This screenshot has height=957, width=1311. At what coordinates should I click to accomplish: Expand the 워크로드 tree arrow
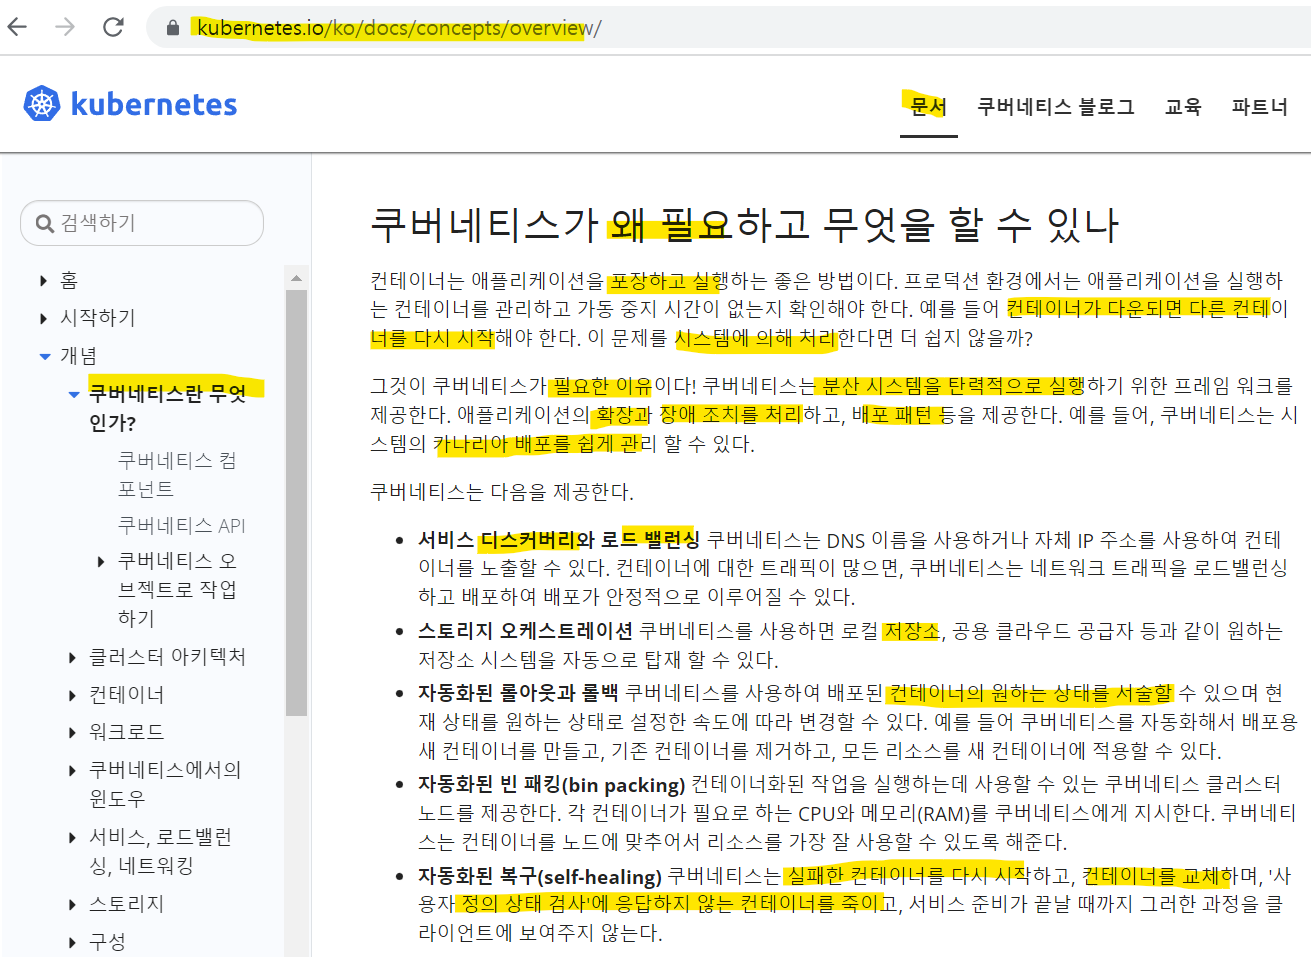[72, 733]
